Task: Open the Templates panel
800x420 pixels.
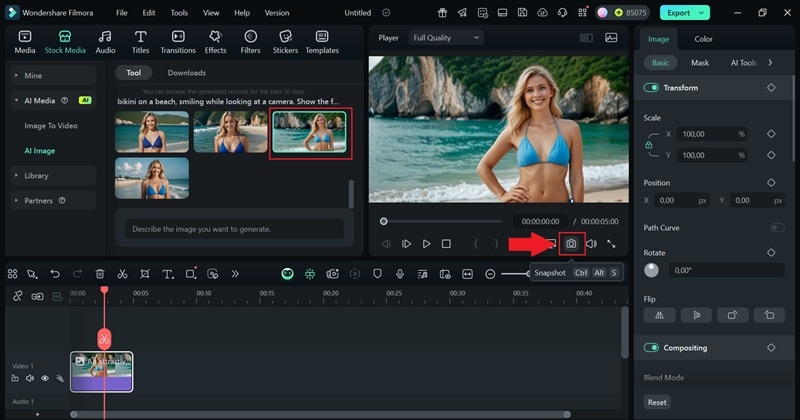Action: point(322,42)
